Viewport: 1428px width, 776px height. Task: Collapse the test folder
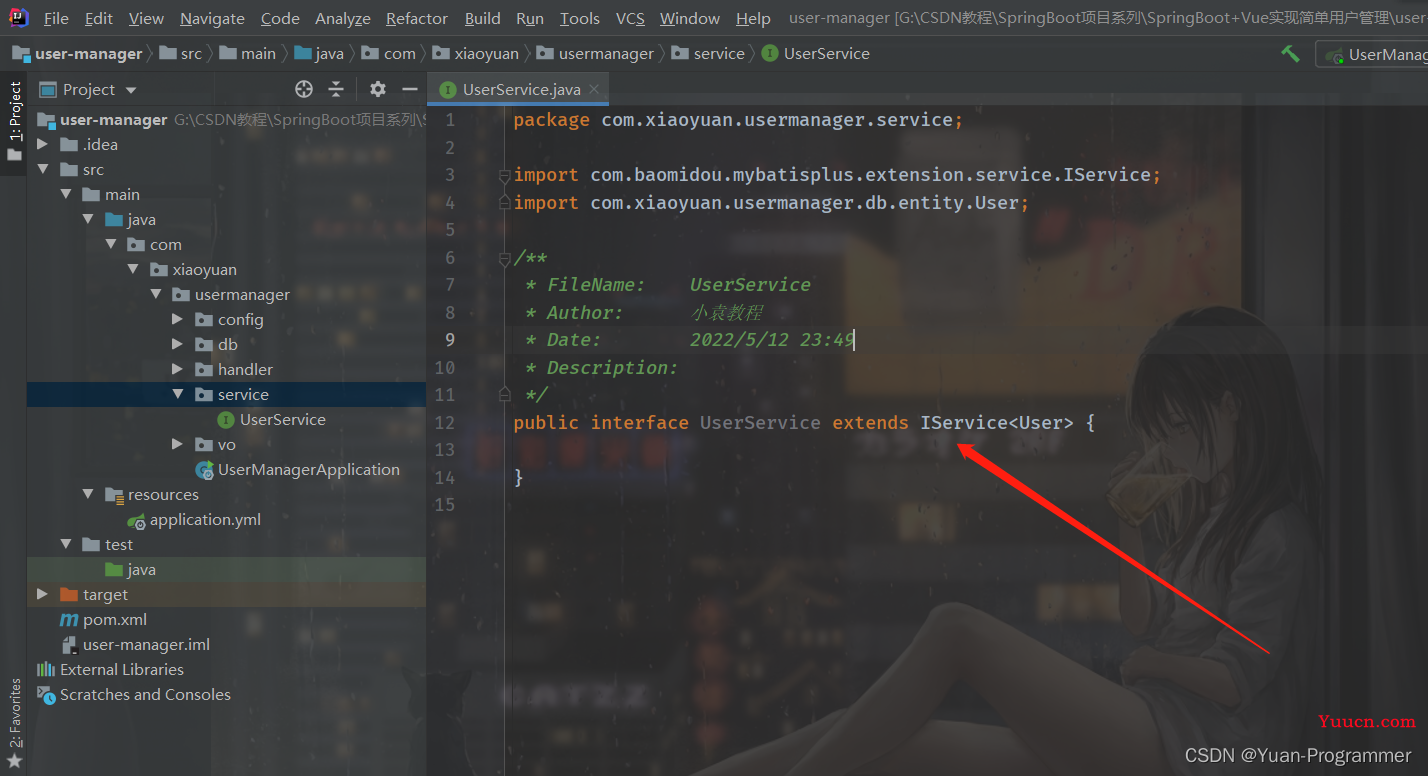[65, 544]
